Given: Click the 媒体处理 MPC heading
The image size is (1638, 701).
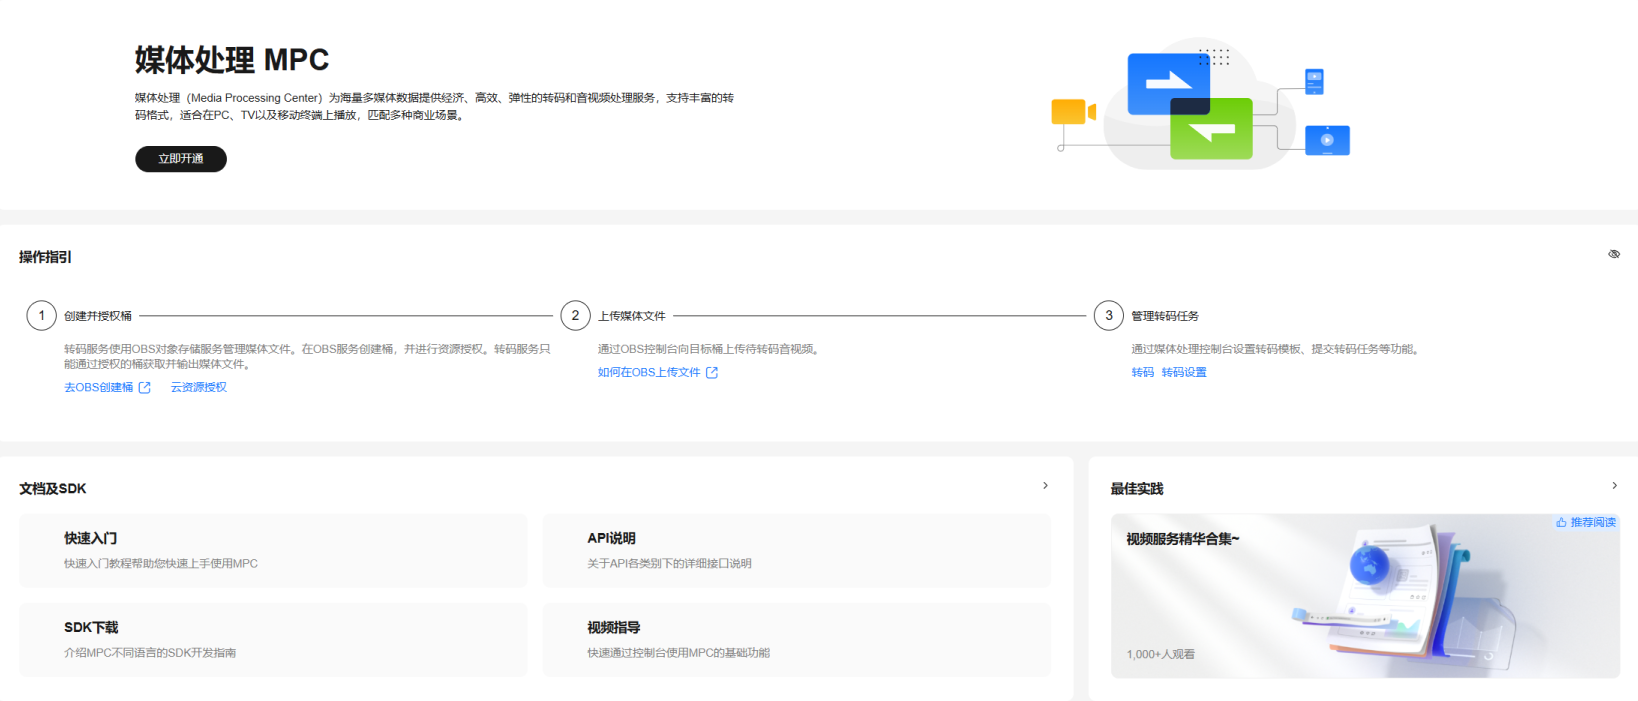Looking at the screenshot, I should point(232,60).
